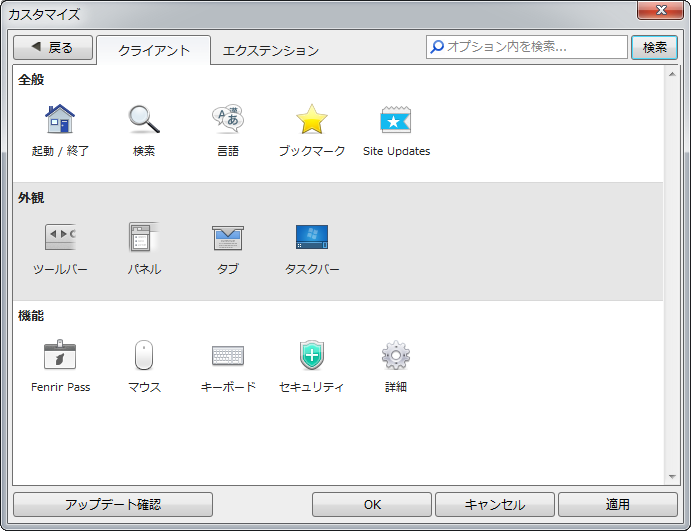Click the 戻る back button
691x531 pixels.
tap(53, 47)
